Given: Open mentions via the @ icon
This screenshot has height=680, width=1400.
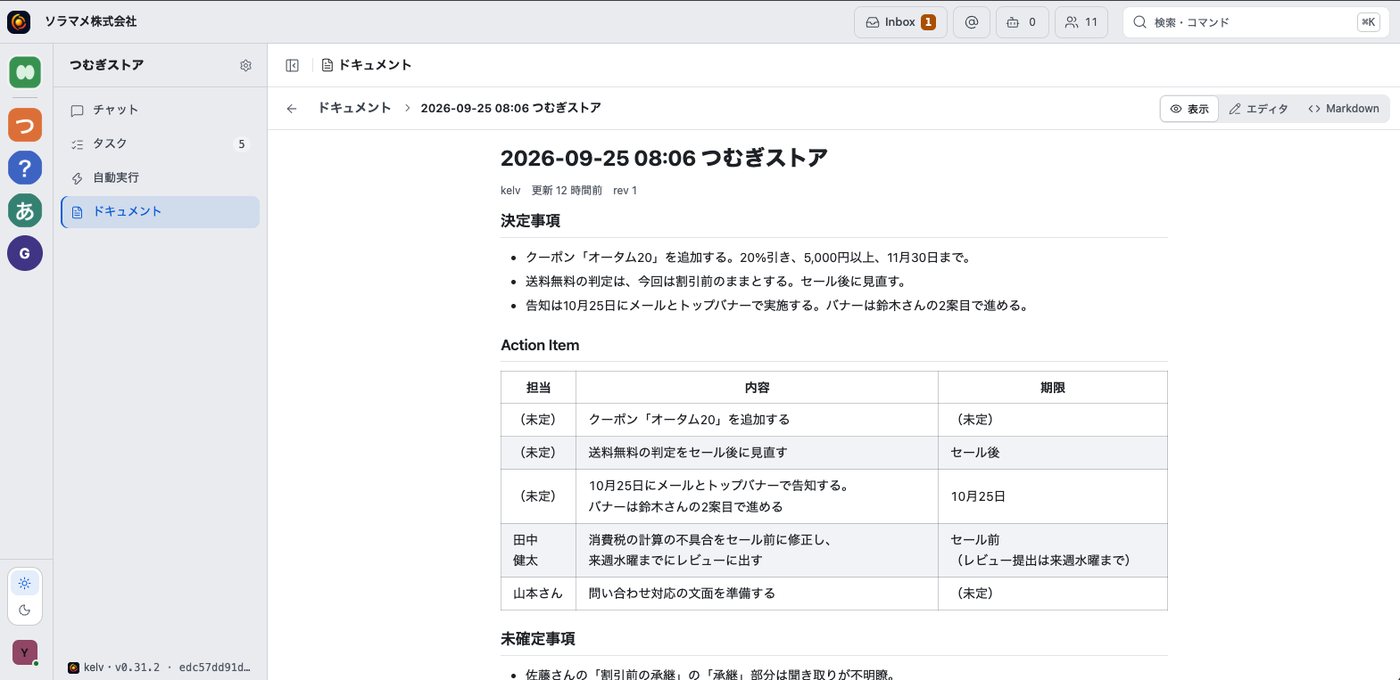Looking at the screenshot, I should (x=971, y=22).
